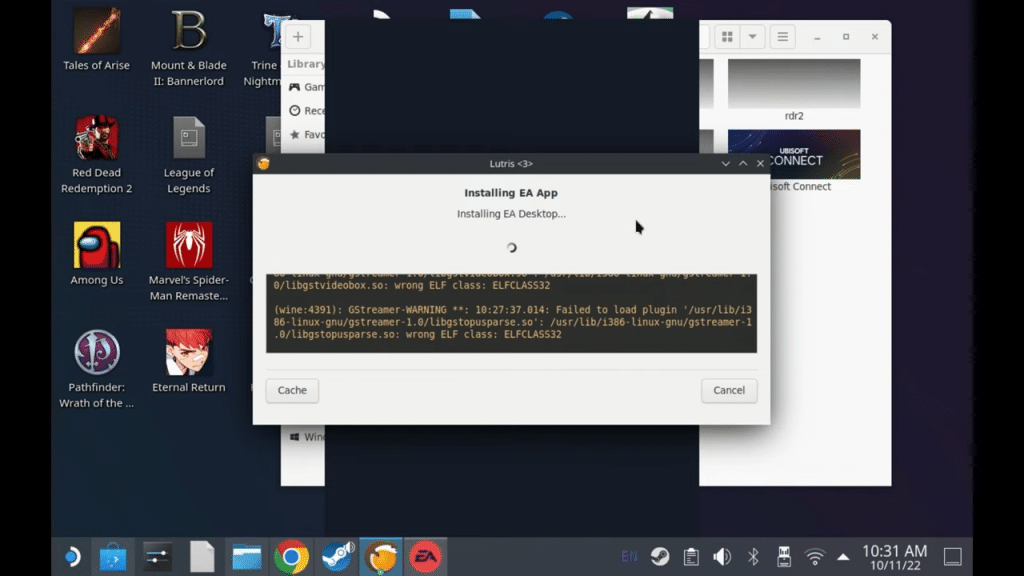
Task: Open System Settings from the taskbar
Action: click(157, 557)
